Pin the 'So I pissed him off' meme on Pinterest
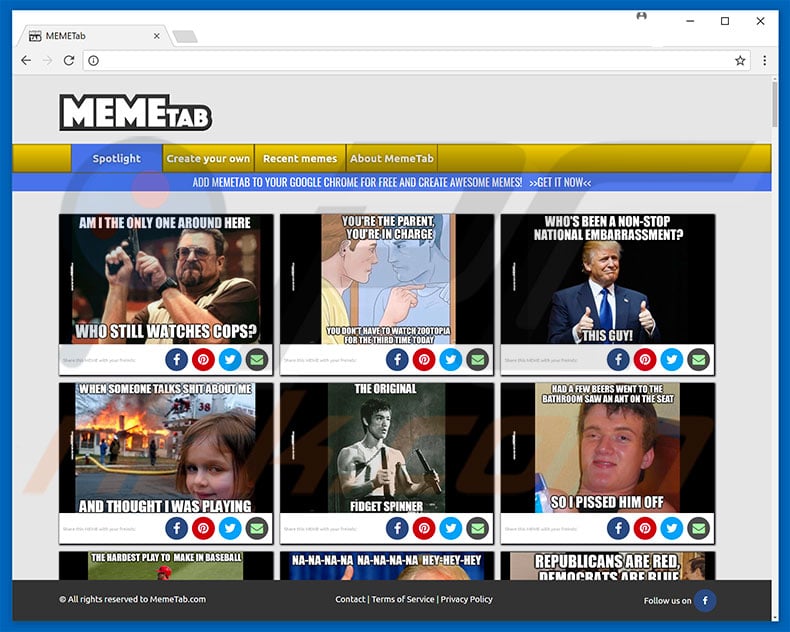The image size is (790, 632). coord(645,528)
